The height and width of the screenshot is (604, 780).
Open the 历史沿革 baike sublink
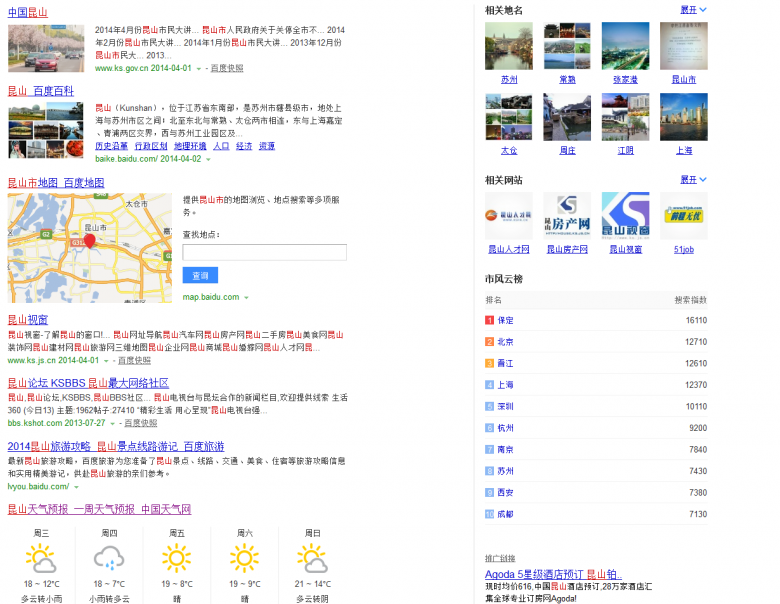point(111,146)
